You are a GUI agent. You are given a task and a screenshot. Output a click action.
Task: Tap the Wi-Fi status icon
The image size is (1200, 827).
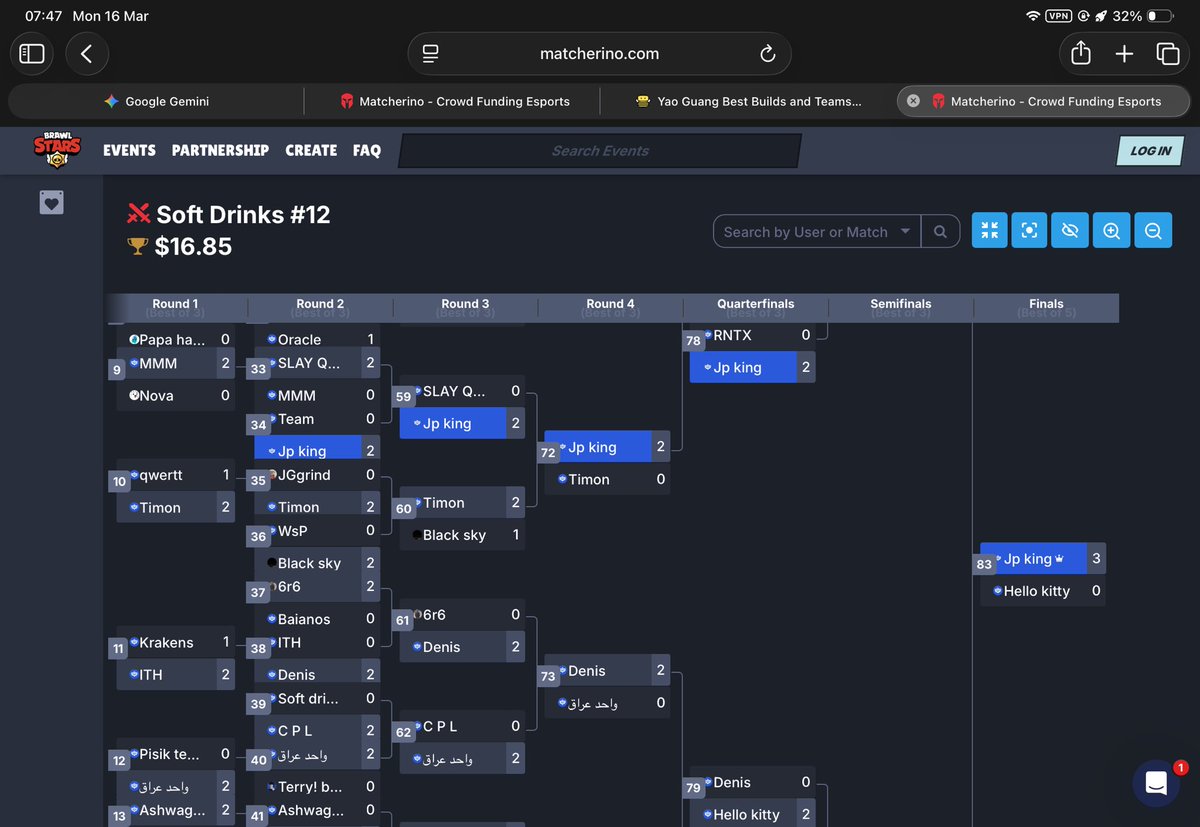tap(1032, 17)
